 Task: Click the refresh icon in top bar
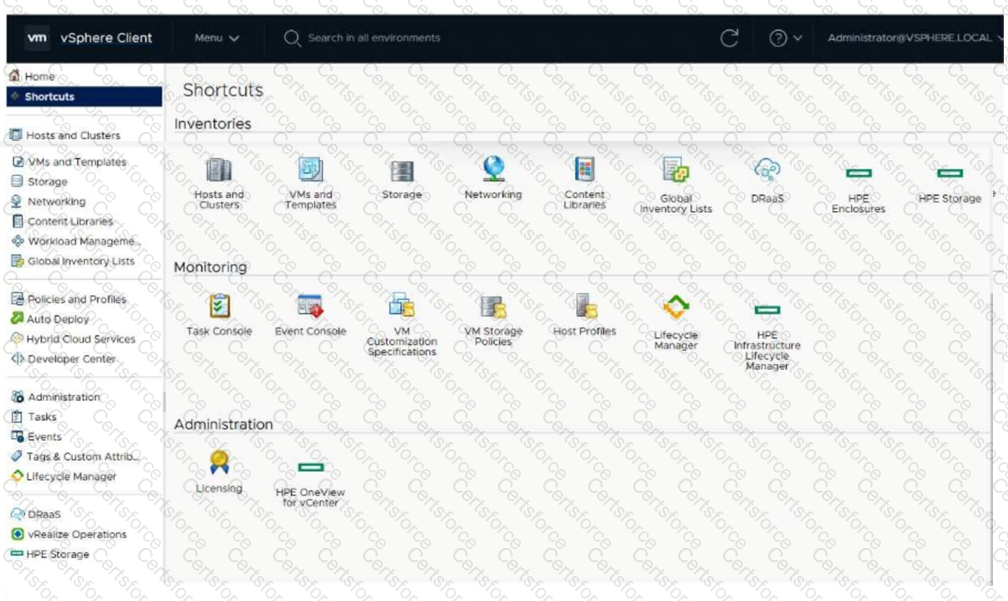point(729,38)
